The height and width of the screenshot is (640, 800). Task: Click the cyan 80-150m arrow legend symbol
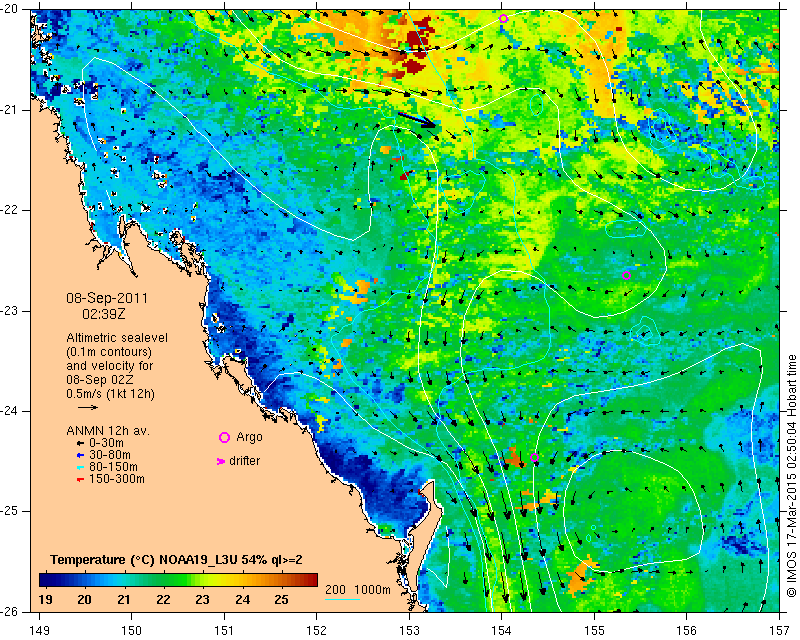pyautogui.click(x=80, y=467)
